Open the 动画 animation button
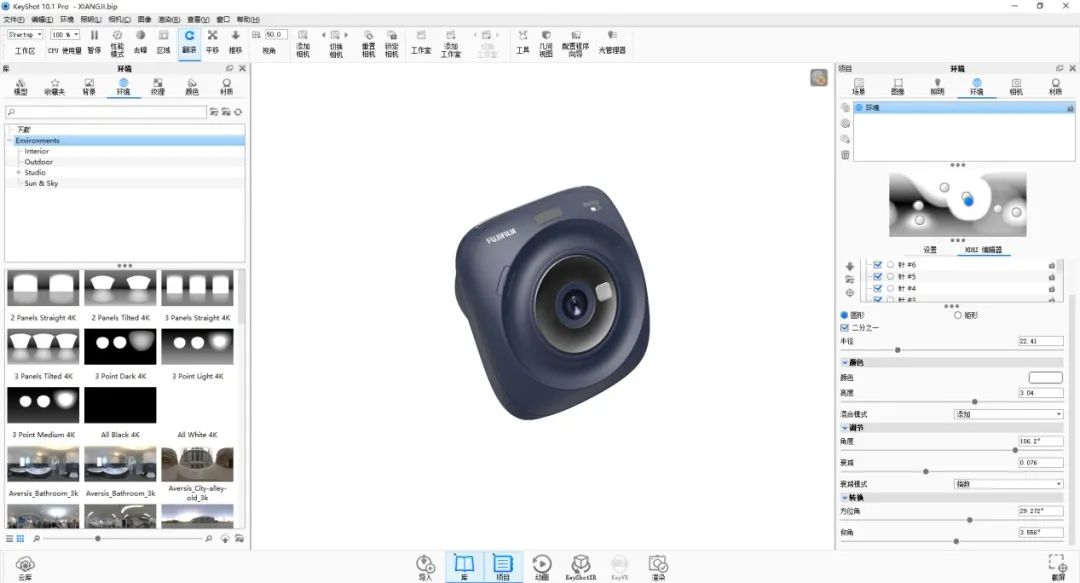Viewport: 1080px width, 583px height. tap(542, 564)
